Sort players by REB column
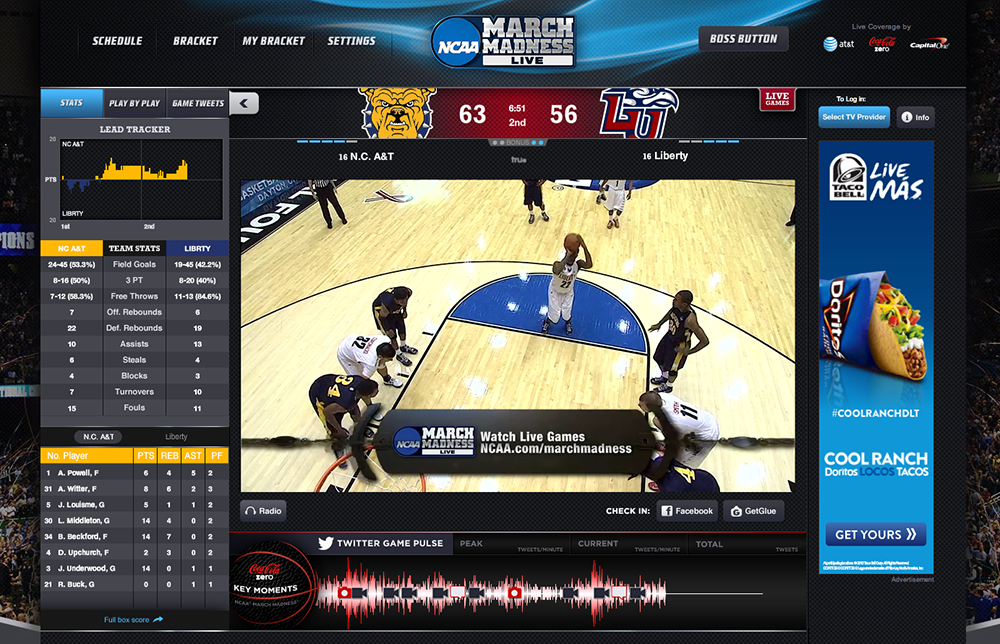Viewport: 1000px width, 644px height. click(169, 455)
